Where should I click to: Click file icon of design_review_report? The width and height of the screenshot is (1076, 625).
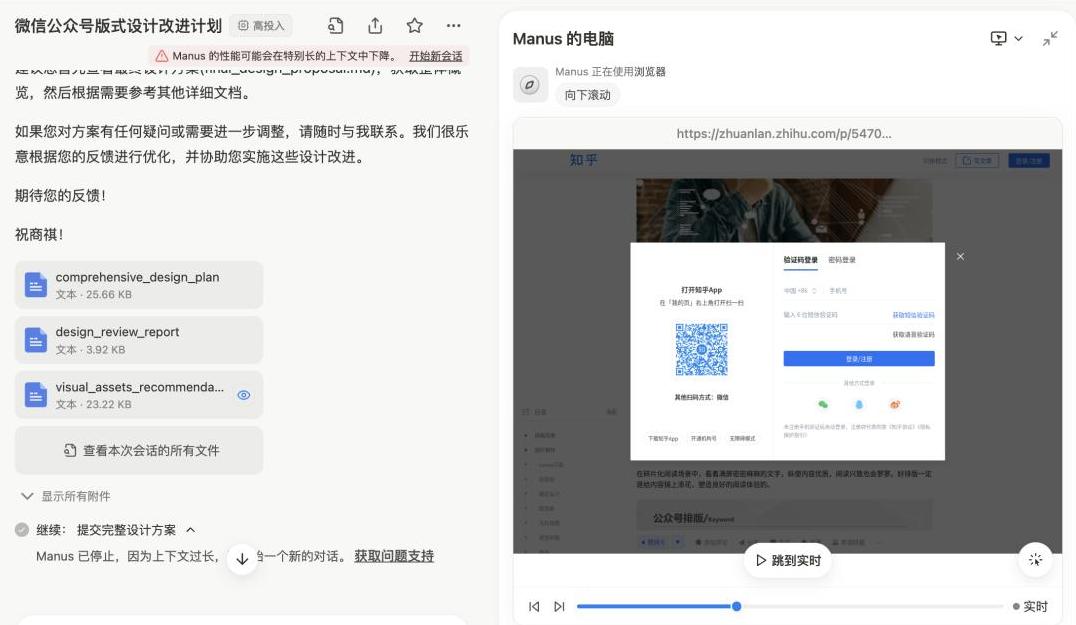tap(35, 340)
